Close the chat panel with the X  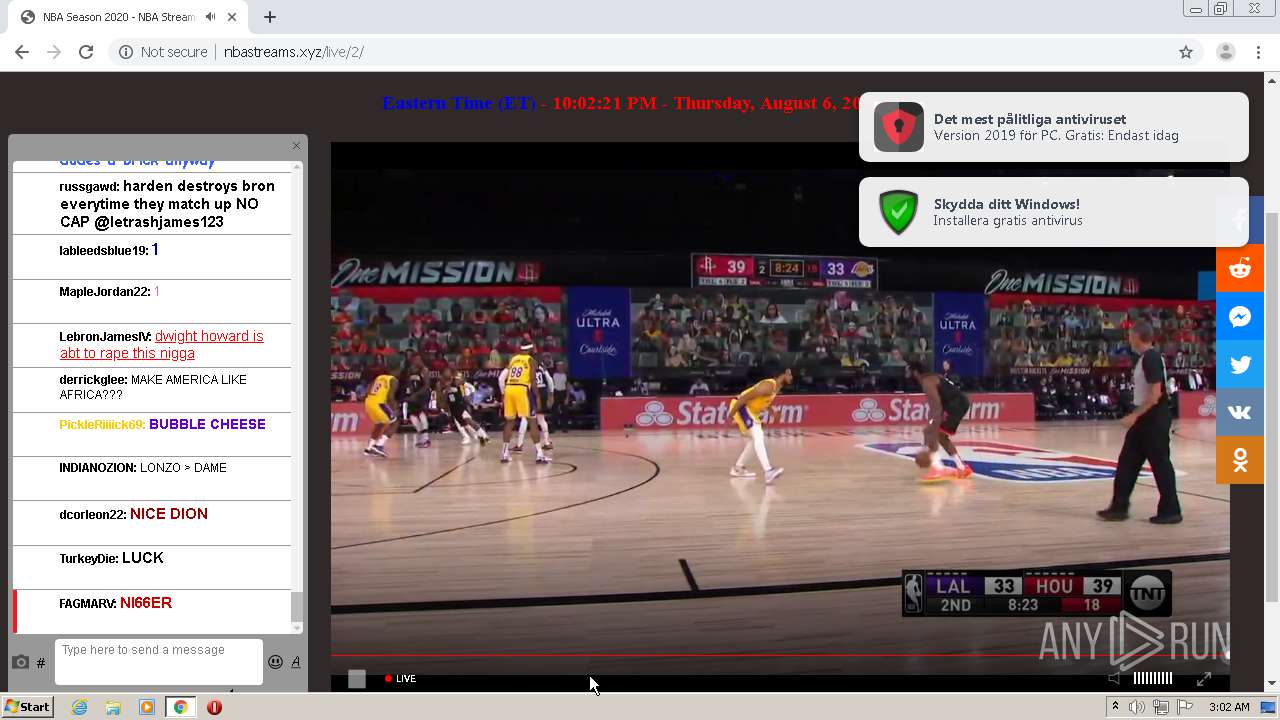point(296,146)
